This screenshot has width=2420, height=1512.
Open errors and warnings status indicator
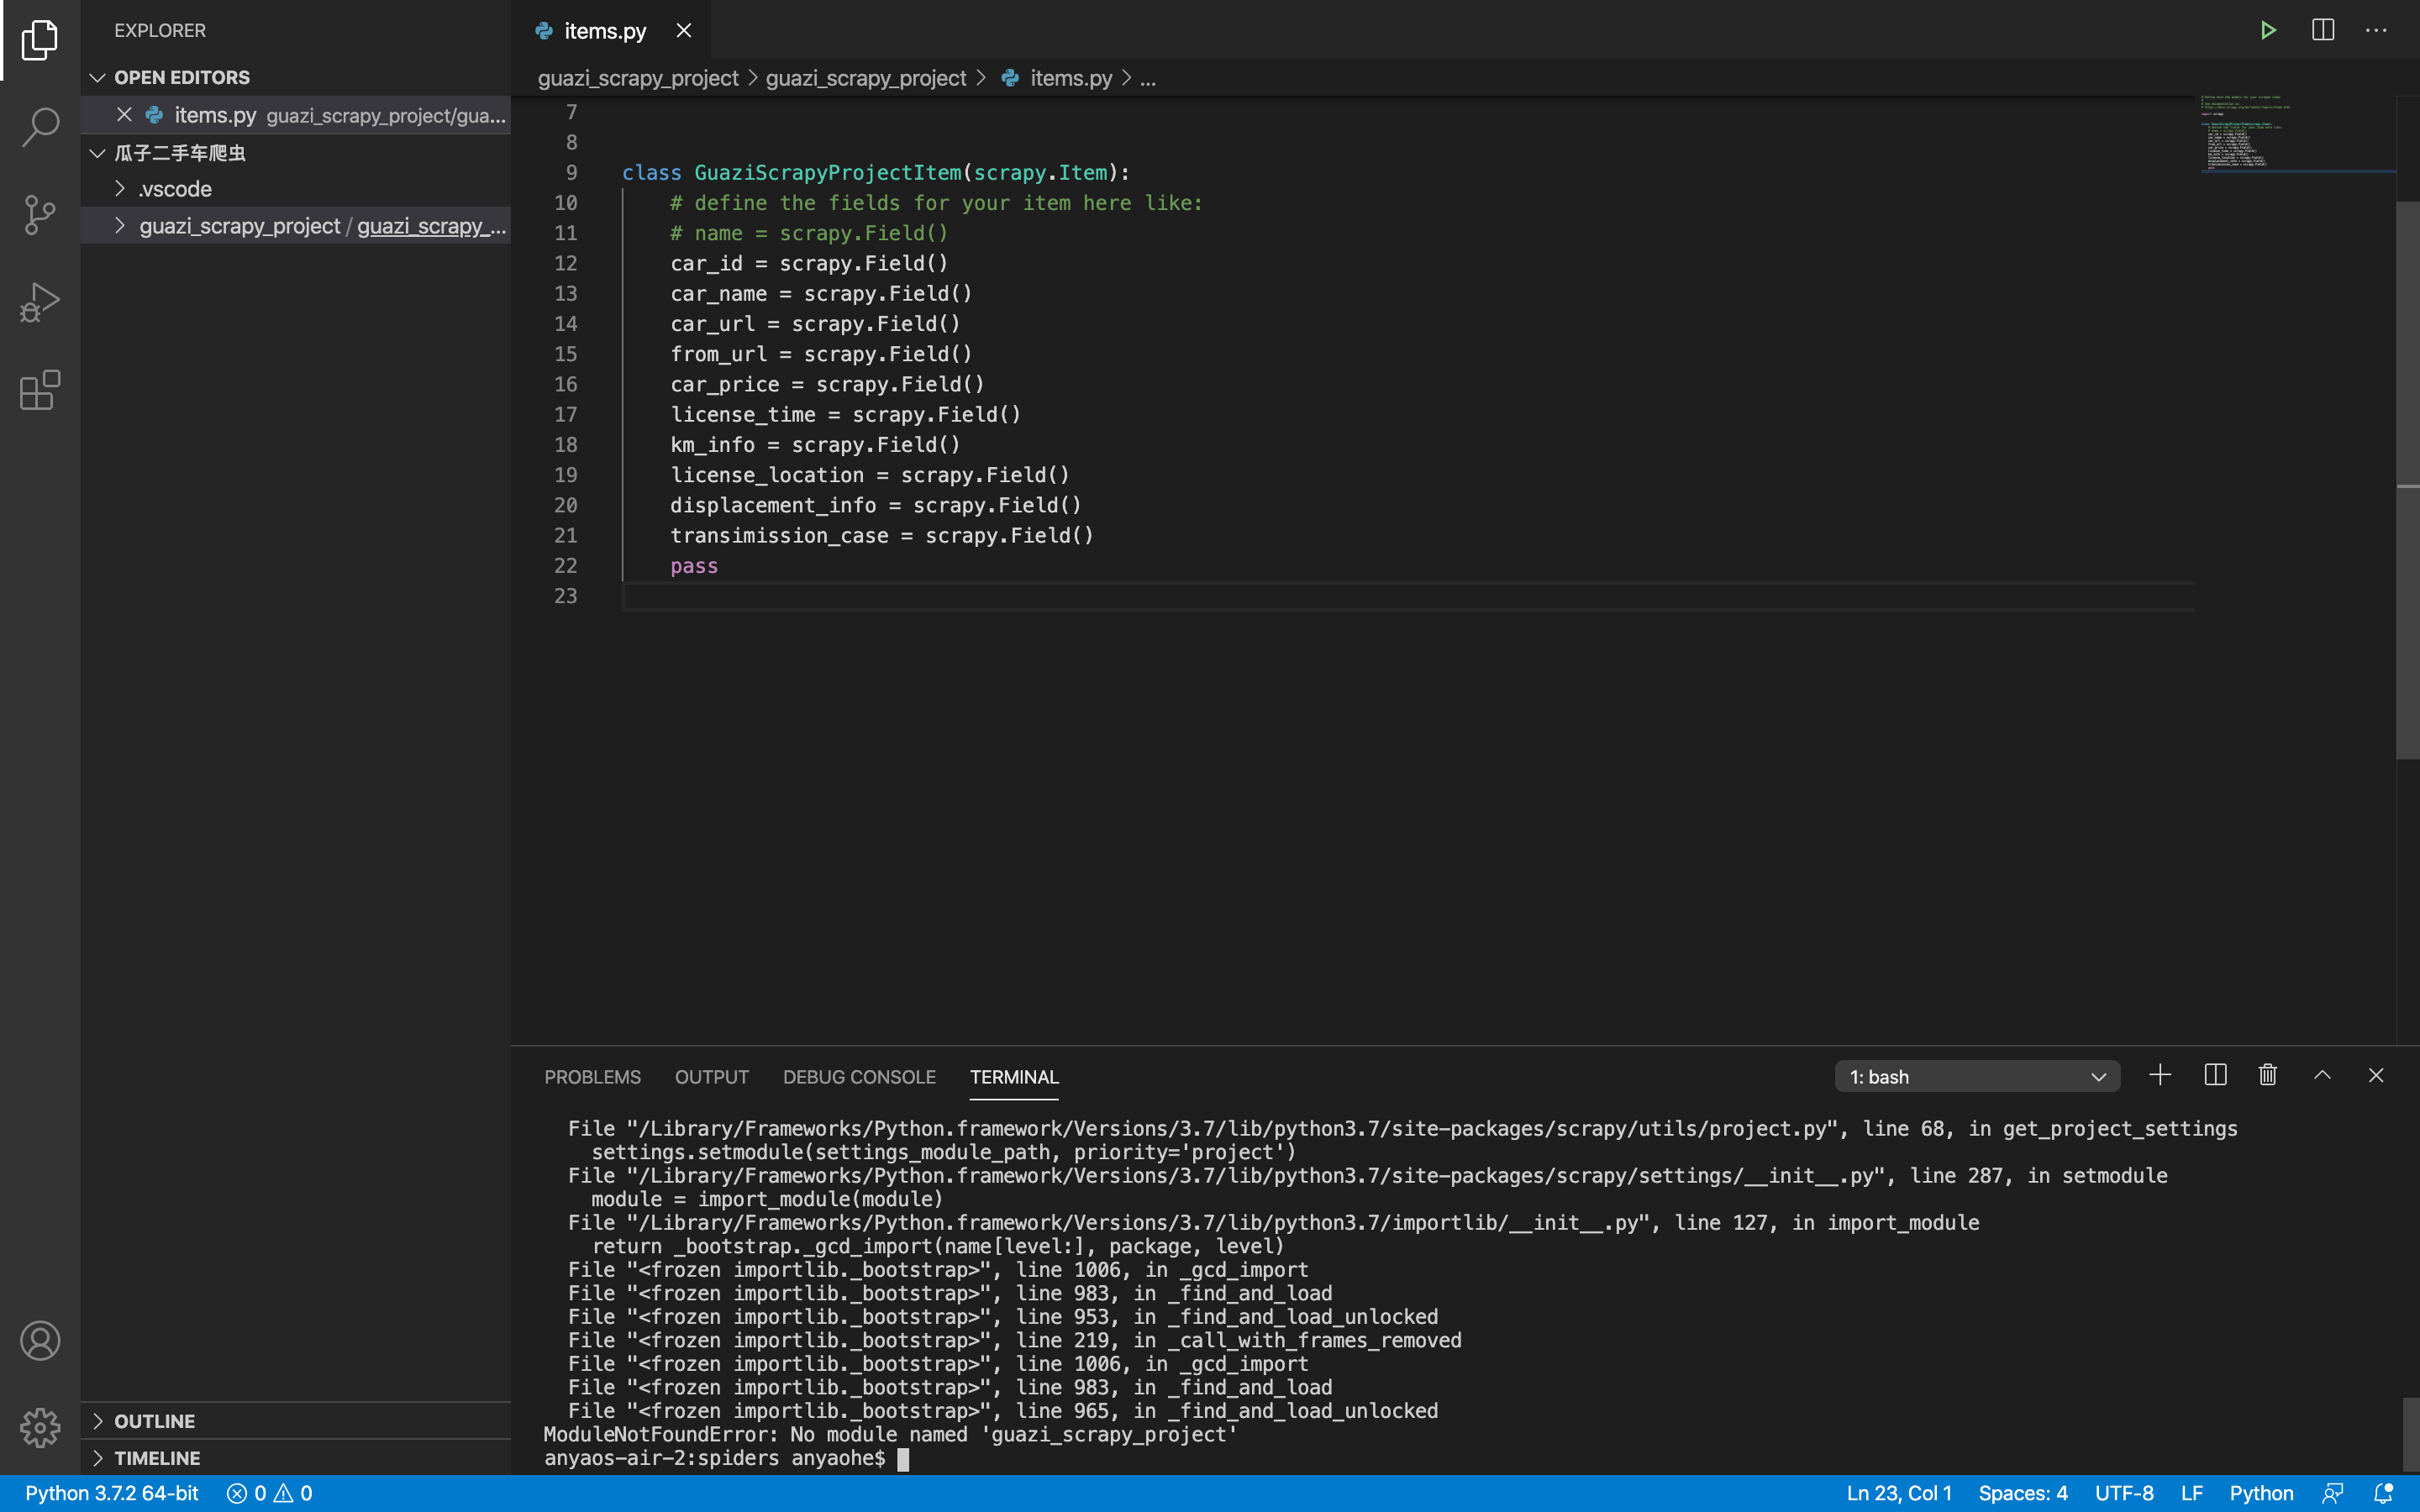click(270, 1493)
